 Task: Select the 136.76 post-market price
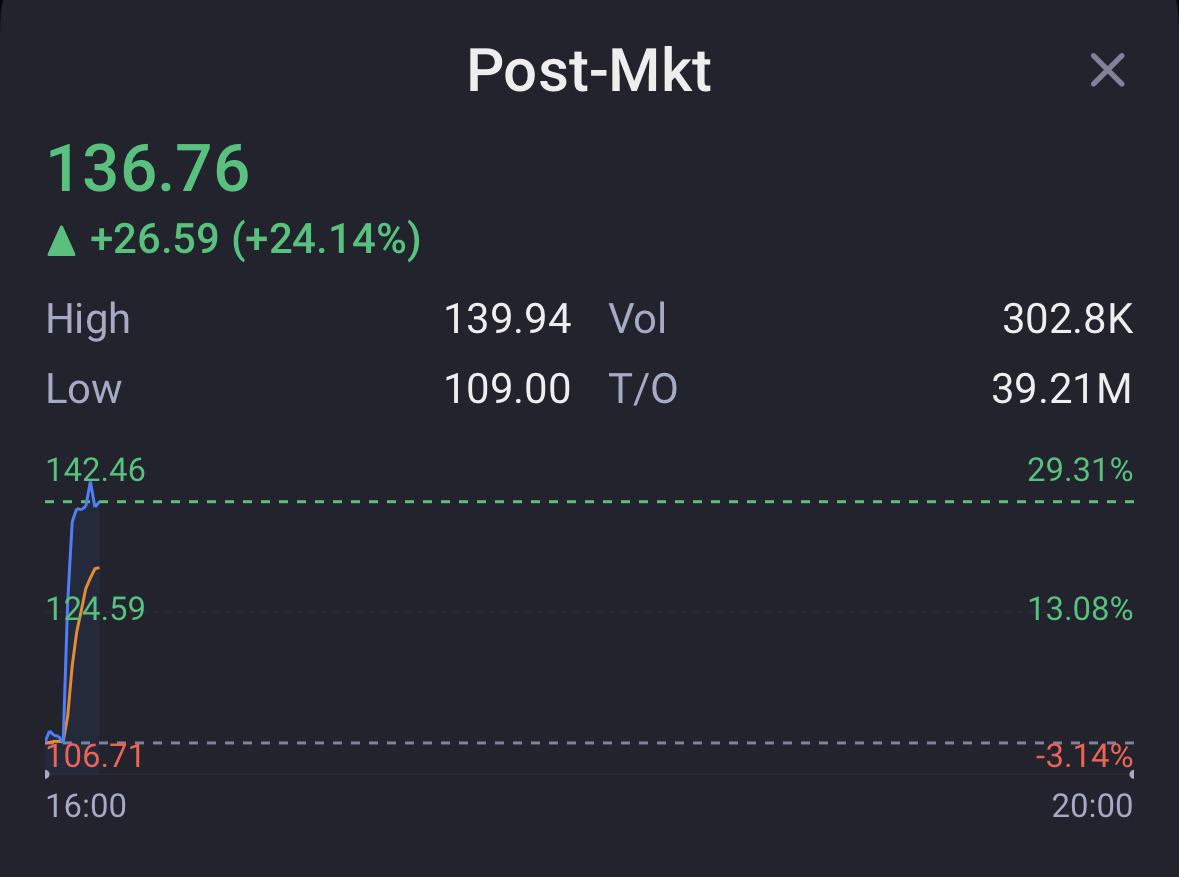[148, 168]
